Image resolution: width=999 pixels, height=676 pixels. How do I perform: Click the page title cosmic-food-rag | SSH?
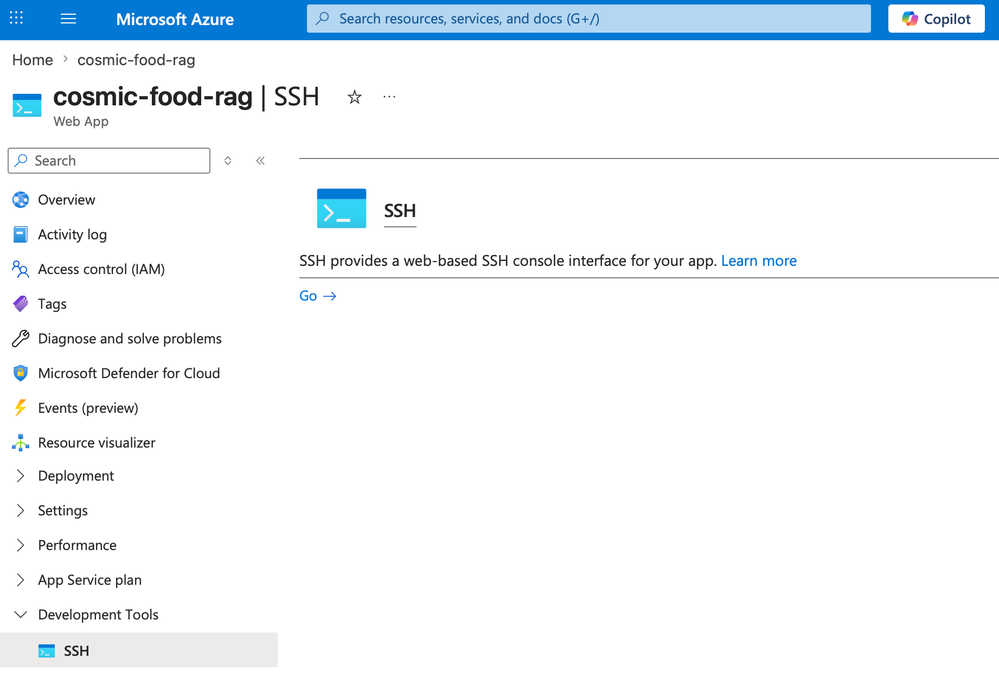[186, 97]
